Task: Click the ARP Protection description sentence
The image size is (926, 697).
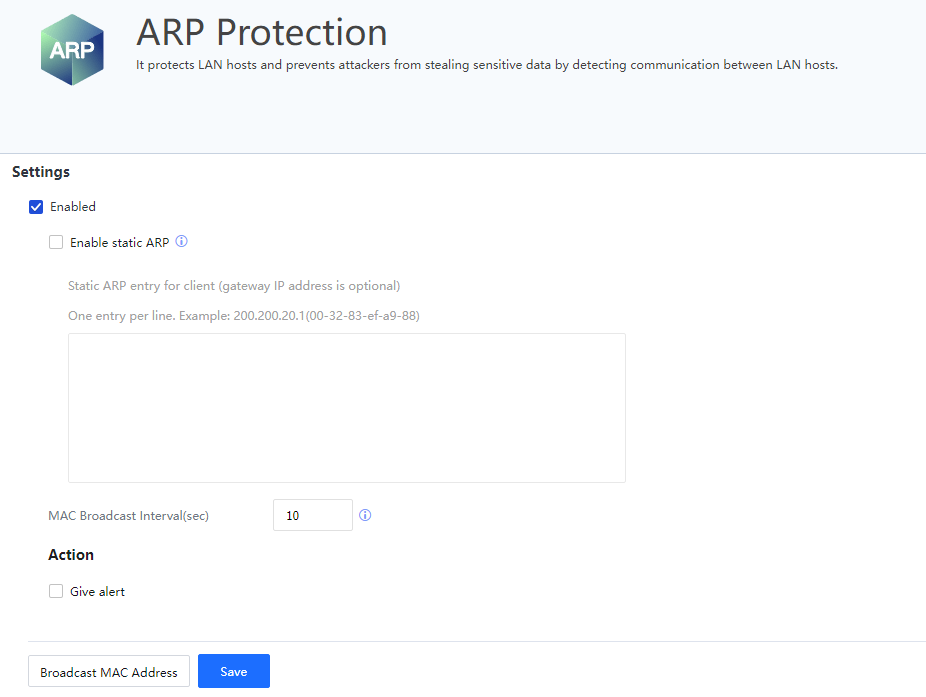Action: point(486,65)
